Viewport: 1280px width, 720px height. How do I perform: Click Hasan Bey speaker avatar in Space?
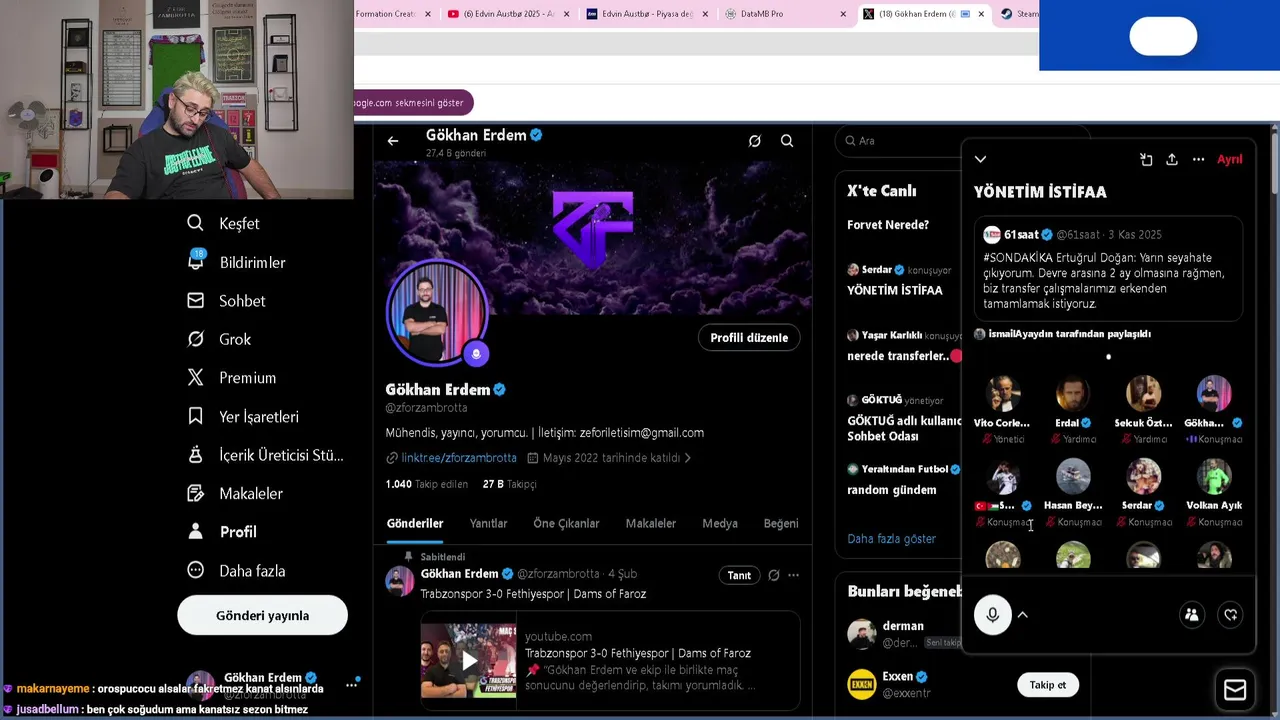(x=1073, y=477)
